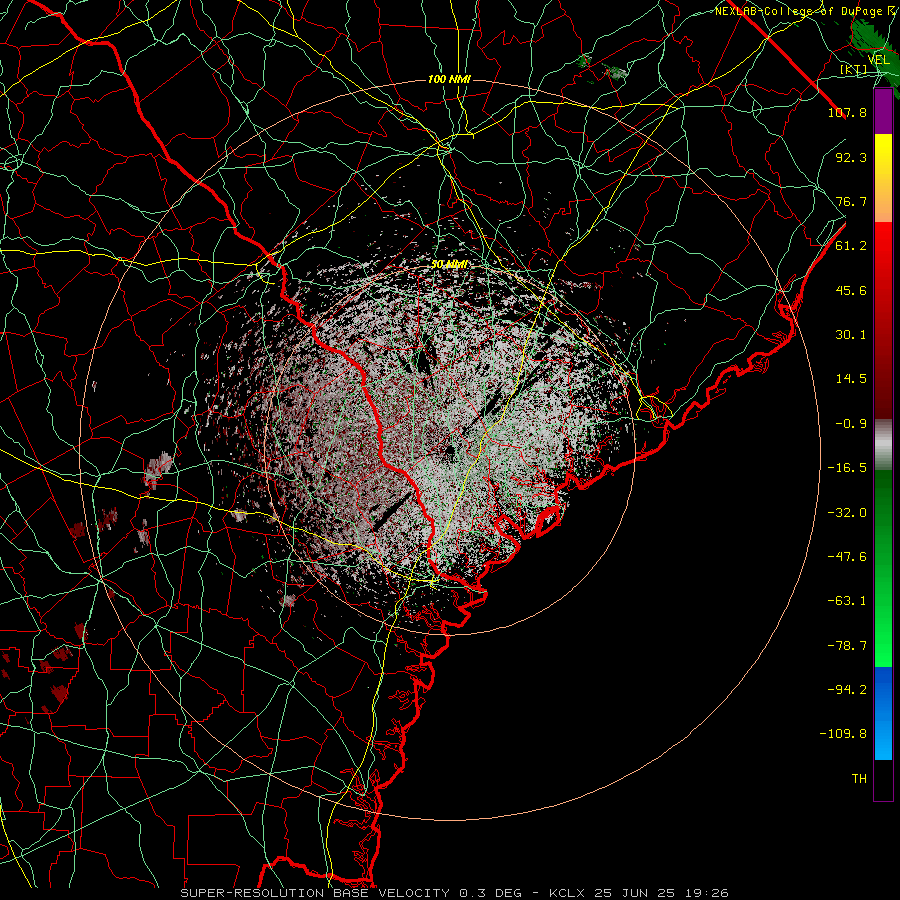900x900 pixels.
Task: Click the 30.1 legend value
Action: pos(851,335)
